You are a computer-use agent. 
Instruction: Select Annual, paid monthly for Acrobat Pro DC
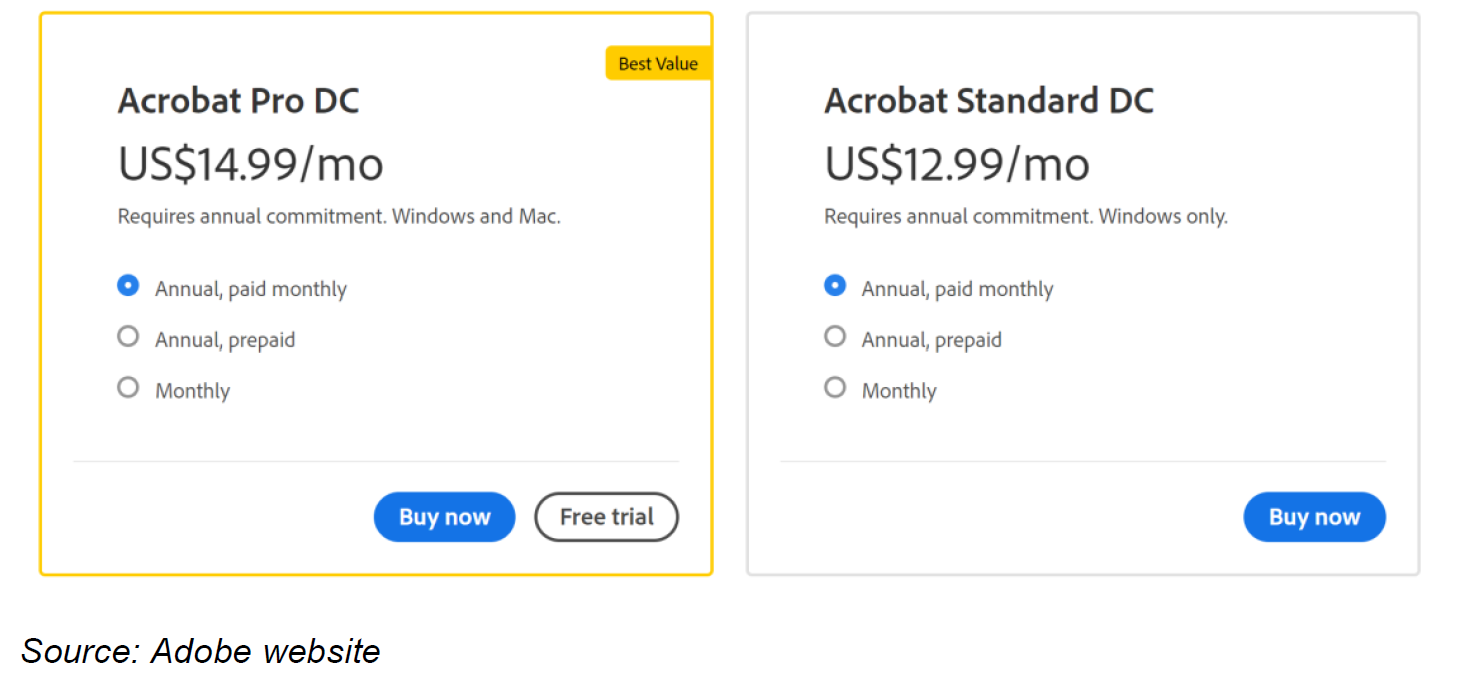pyautogui.click(x=128, y=286)
